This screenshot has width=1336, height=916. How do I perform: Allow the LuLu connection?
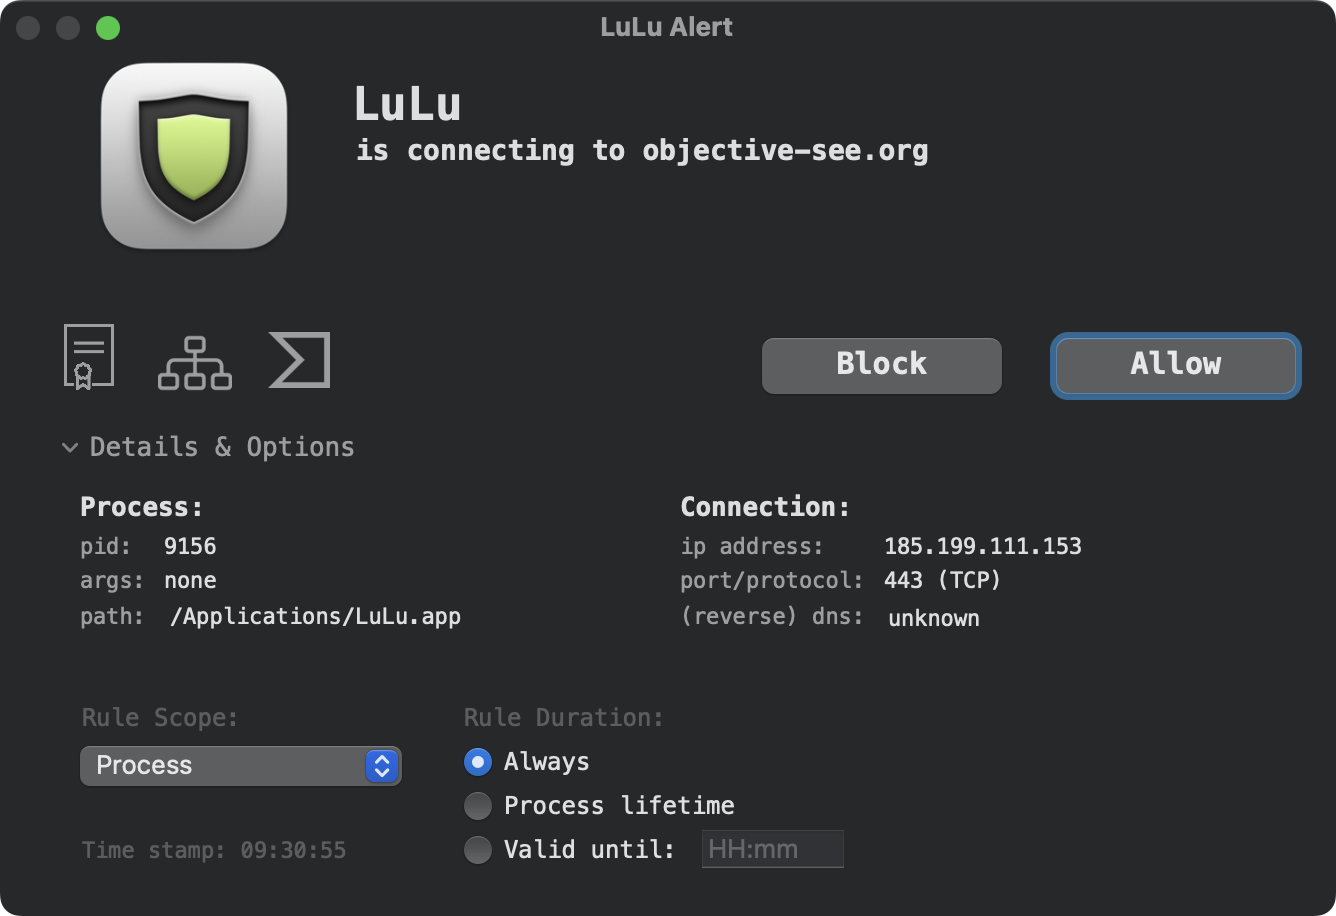[1176, 365]
